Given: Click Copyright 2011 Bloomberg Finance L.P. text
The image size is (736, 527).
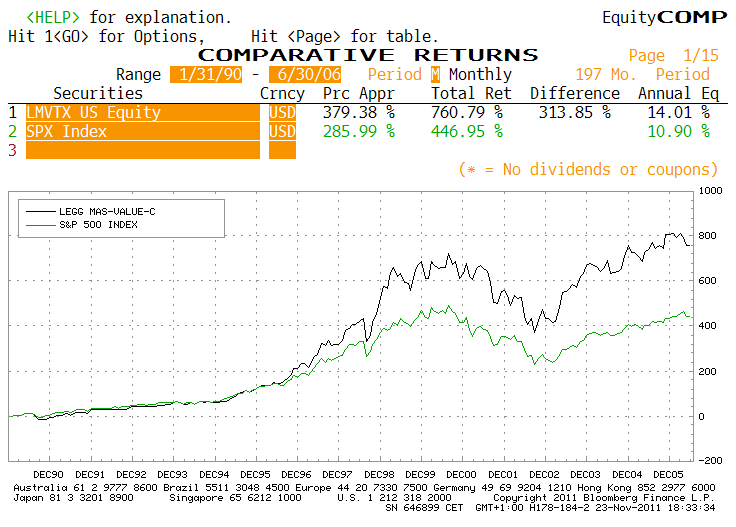Looking at the screenshot, I should pos(604,498).
